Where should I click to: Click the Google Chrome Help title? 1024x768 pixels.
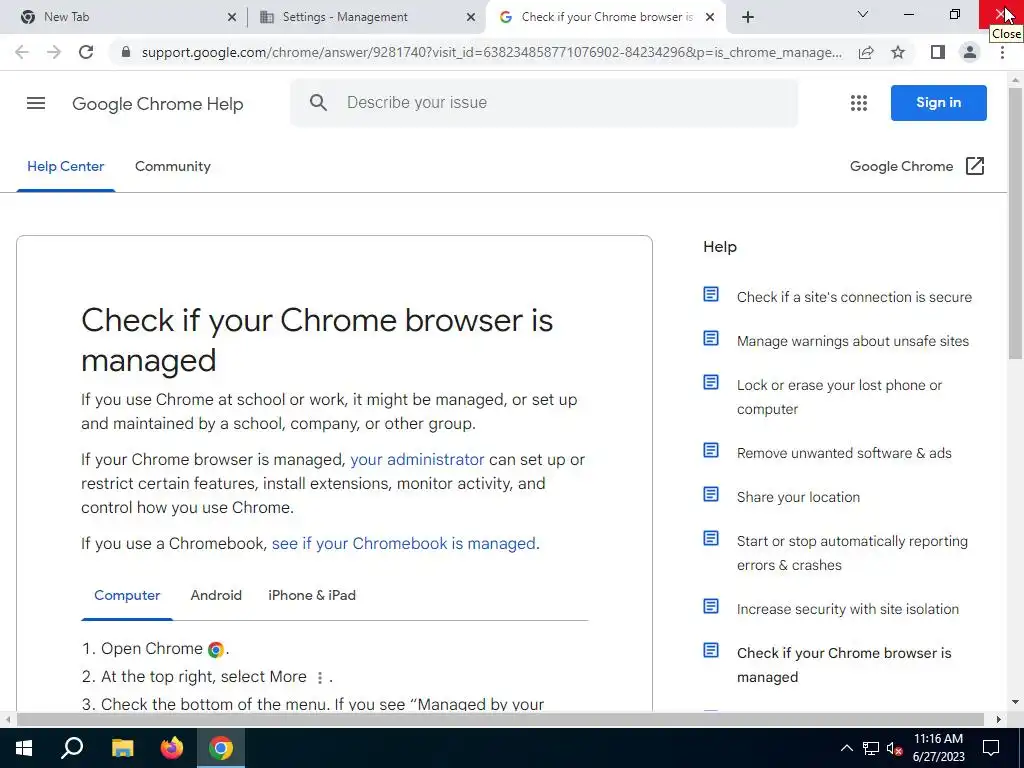click(x=157, y=104)
